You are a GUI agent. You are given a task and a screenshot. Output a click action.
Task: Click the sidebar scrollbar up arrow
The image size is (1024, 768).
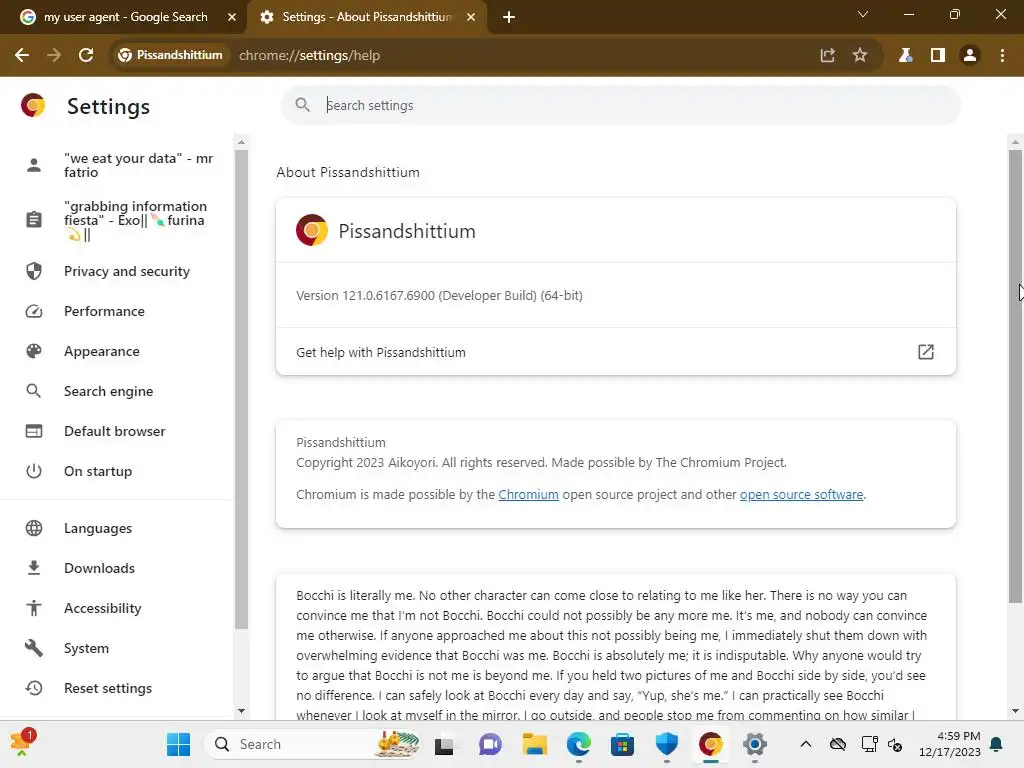[242, 142]
